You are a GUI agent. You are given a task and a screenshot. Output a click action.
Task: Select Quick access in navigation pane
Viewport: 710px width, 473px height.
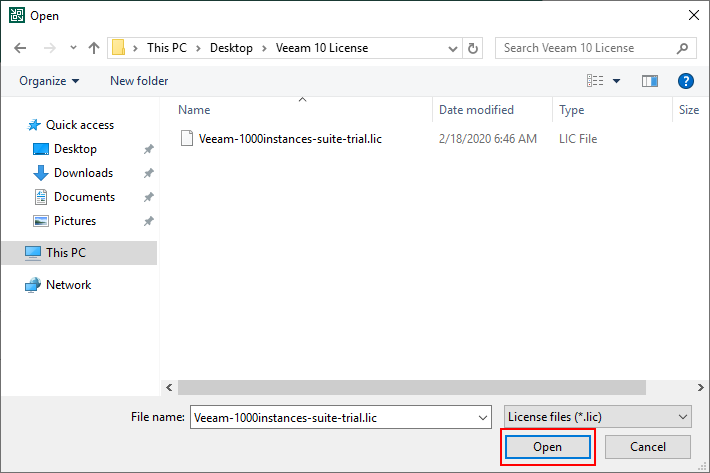tap(80, 125)
